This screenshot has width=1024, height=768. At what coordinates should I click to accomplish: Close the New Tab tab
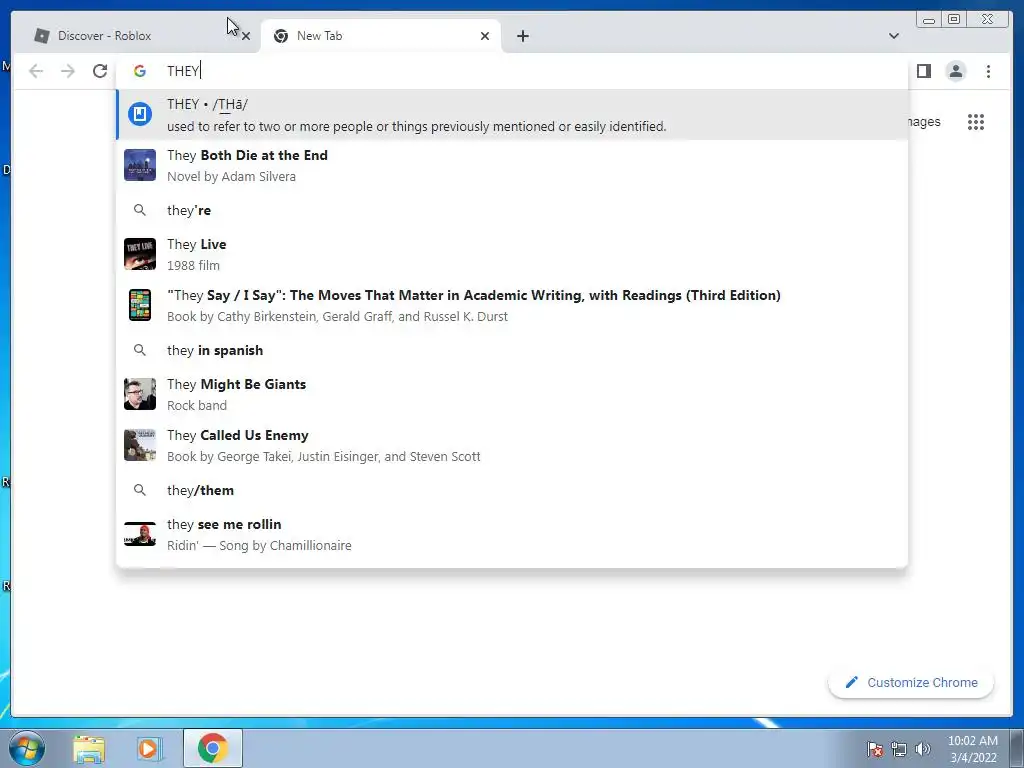(x=485, y=36)
